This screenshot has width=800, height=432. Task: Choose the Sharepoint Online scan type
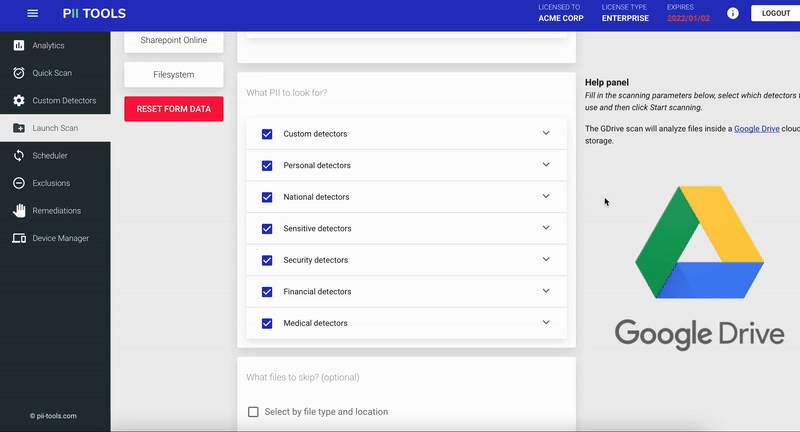[x=173, y=40]
